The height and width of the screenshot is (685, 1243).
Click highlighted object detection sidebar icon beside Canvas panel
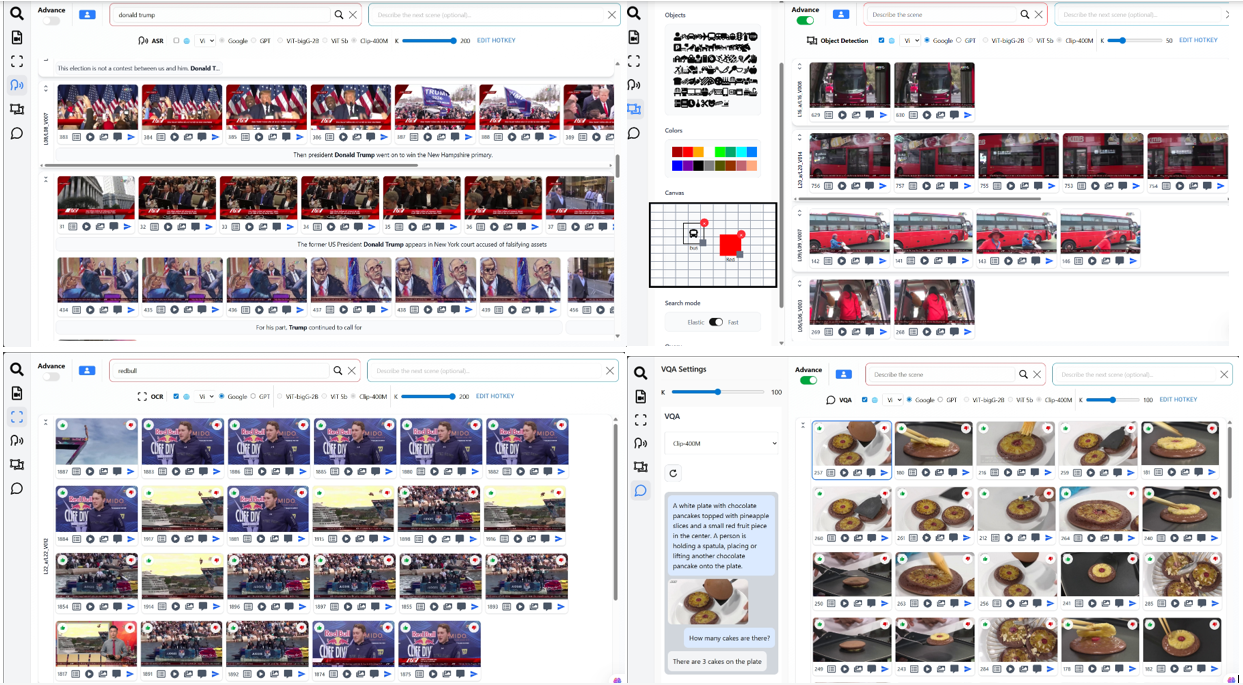634,109
